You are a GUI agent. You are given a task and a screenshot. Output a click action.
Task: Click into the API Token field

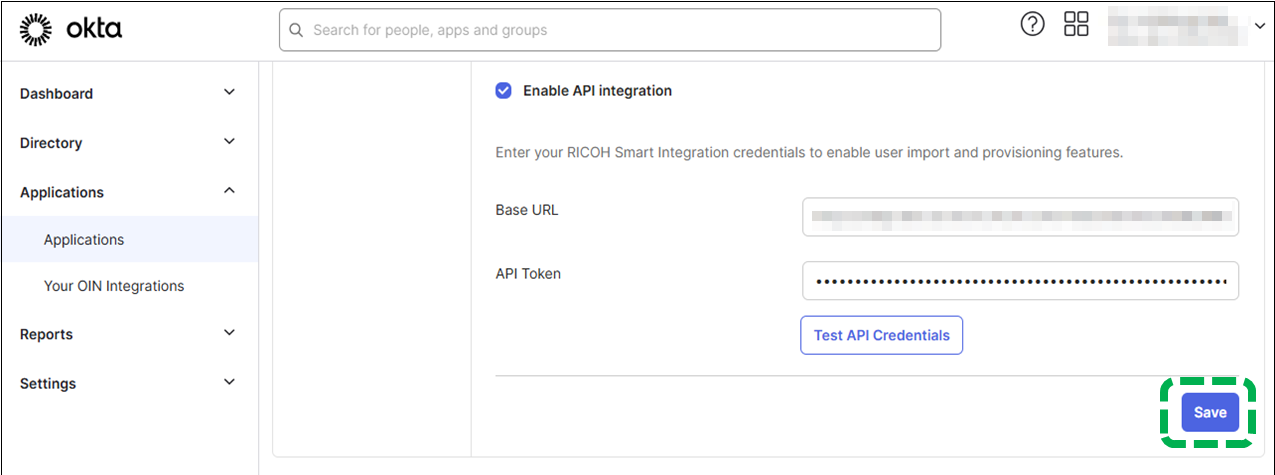point(1020,281)
